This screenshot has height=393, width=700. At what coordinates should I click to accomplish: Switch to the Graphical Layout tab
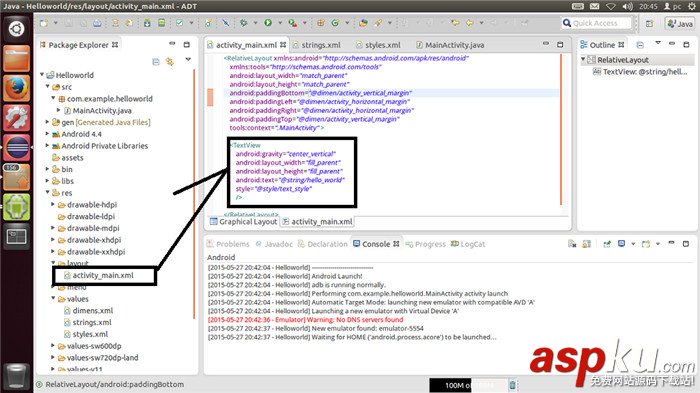[244, 222]
